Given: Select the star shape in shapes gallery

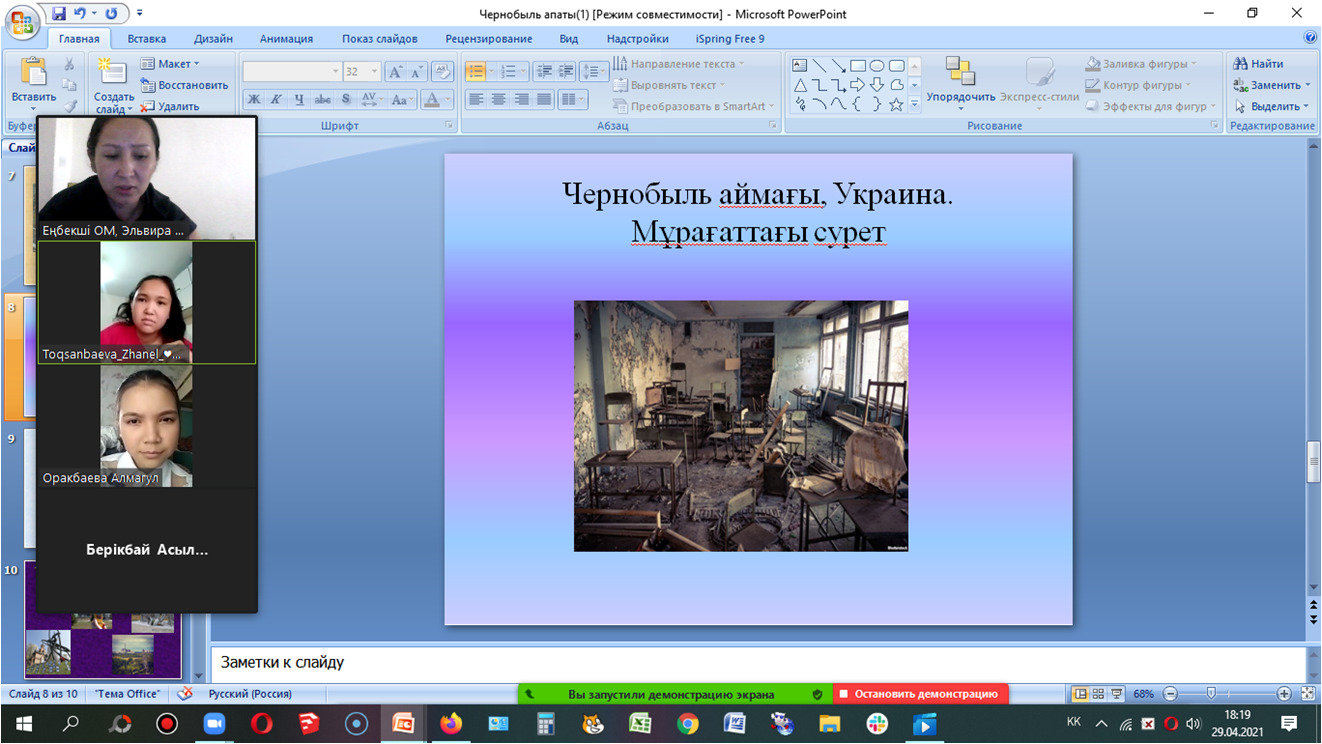Looking at the screenshot, I should click(x=896, y=104).
